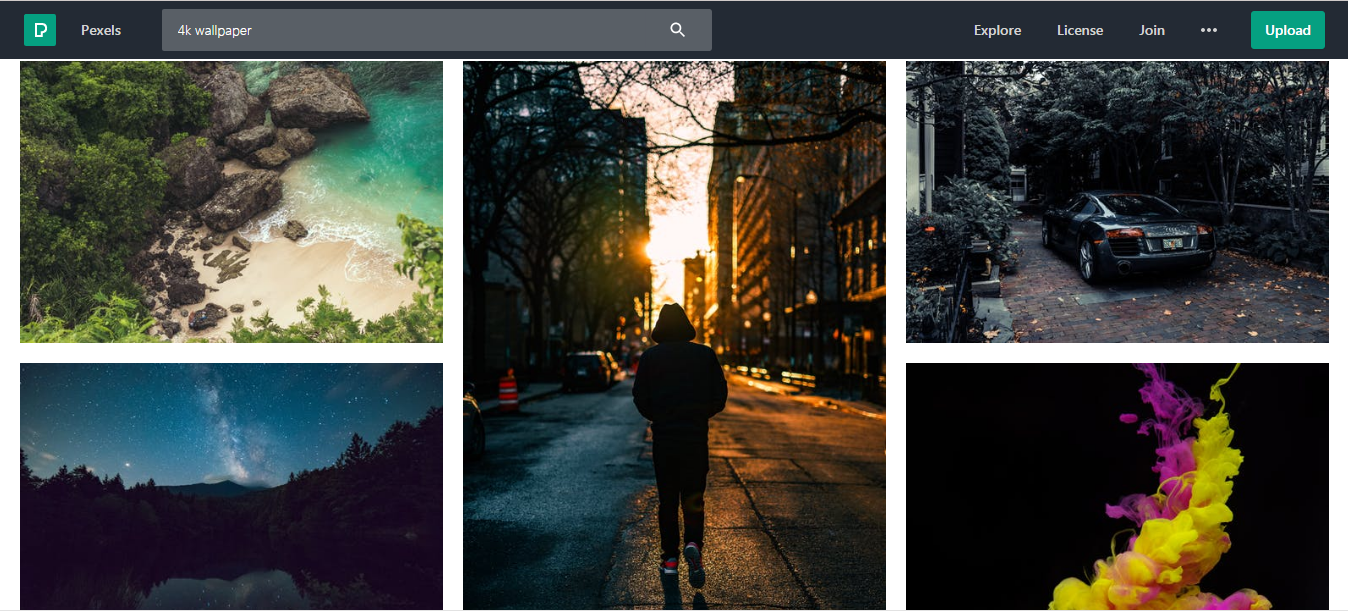The width and height of the screenshot is (1348, 611).
Task: Open the aerial beach and rocks photo
Action: click(x=231, y=202)
